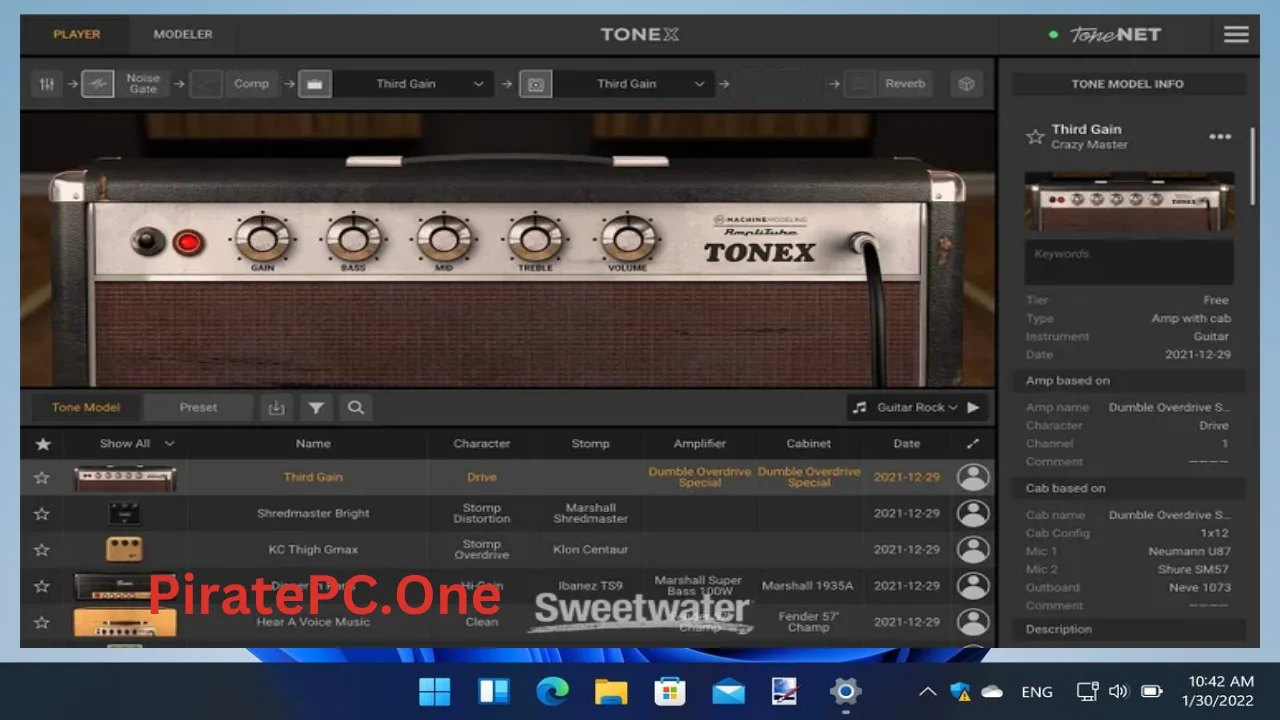
Task: Toggle favorite star for Hear A Voice Music row
Action: (x=42, y=622)
